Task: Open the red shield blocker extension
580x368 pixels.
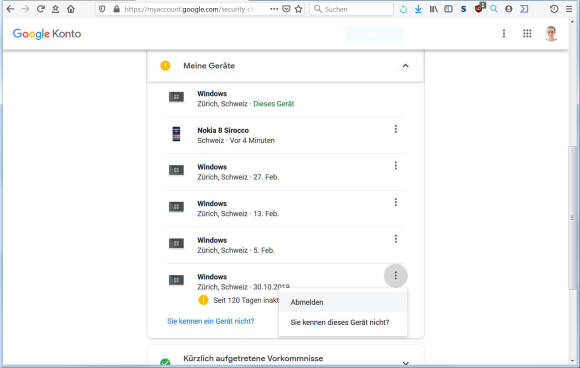Action: coord(479,8)
